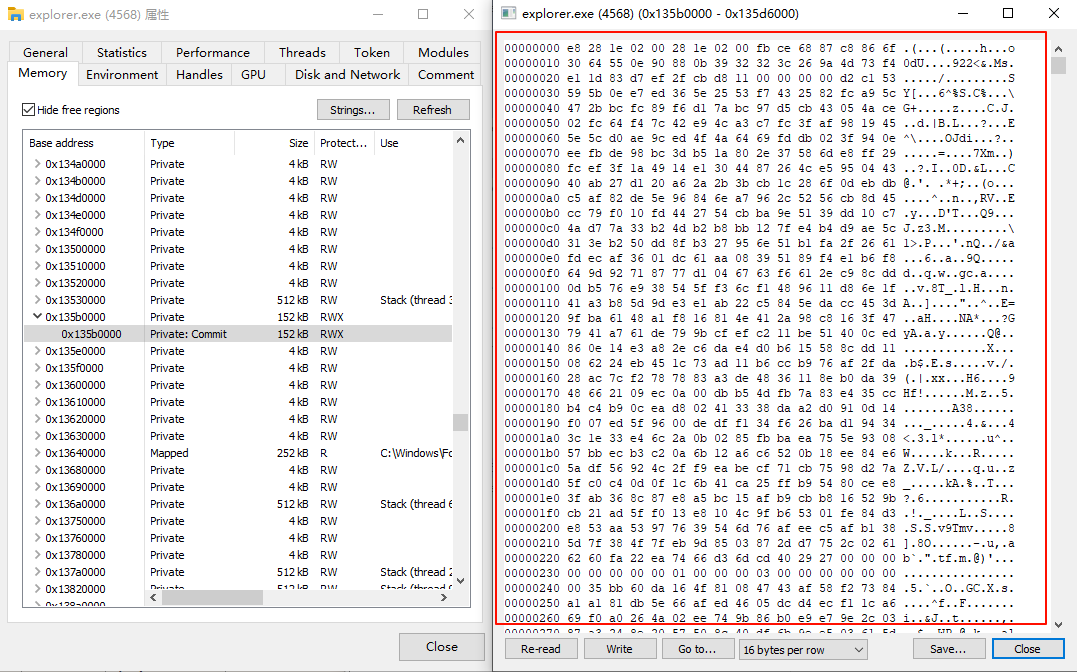This screenshot has width=1077, height=672.
Task: Click the Write button
Action: point(619,649)
